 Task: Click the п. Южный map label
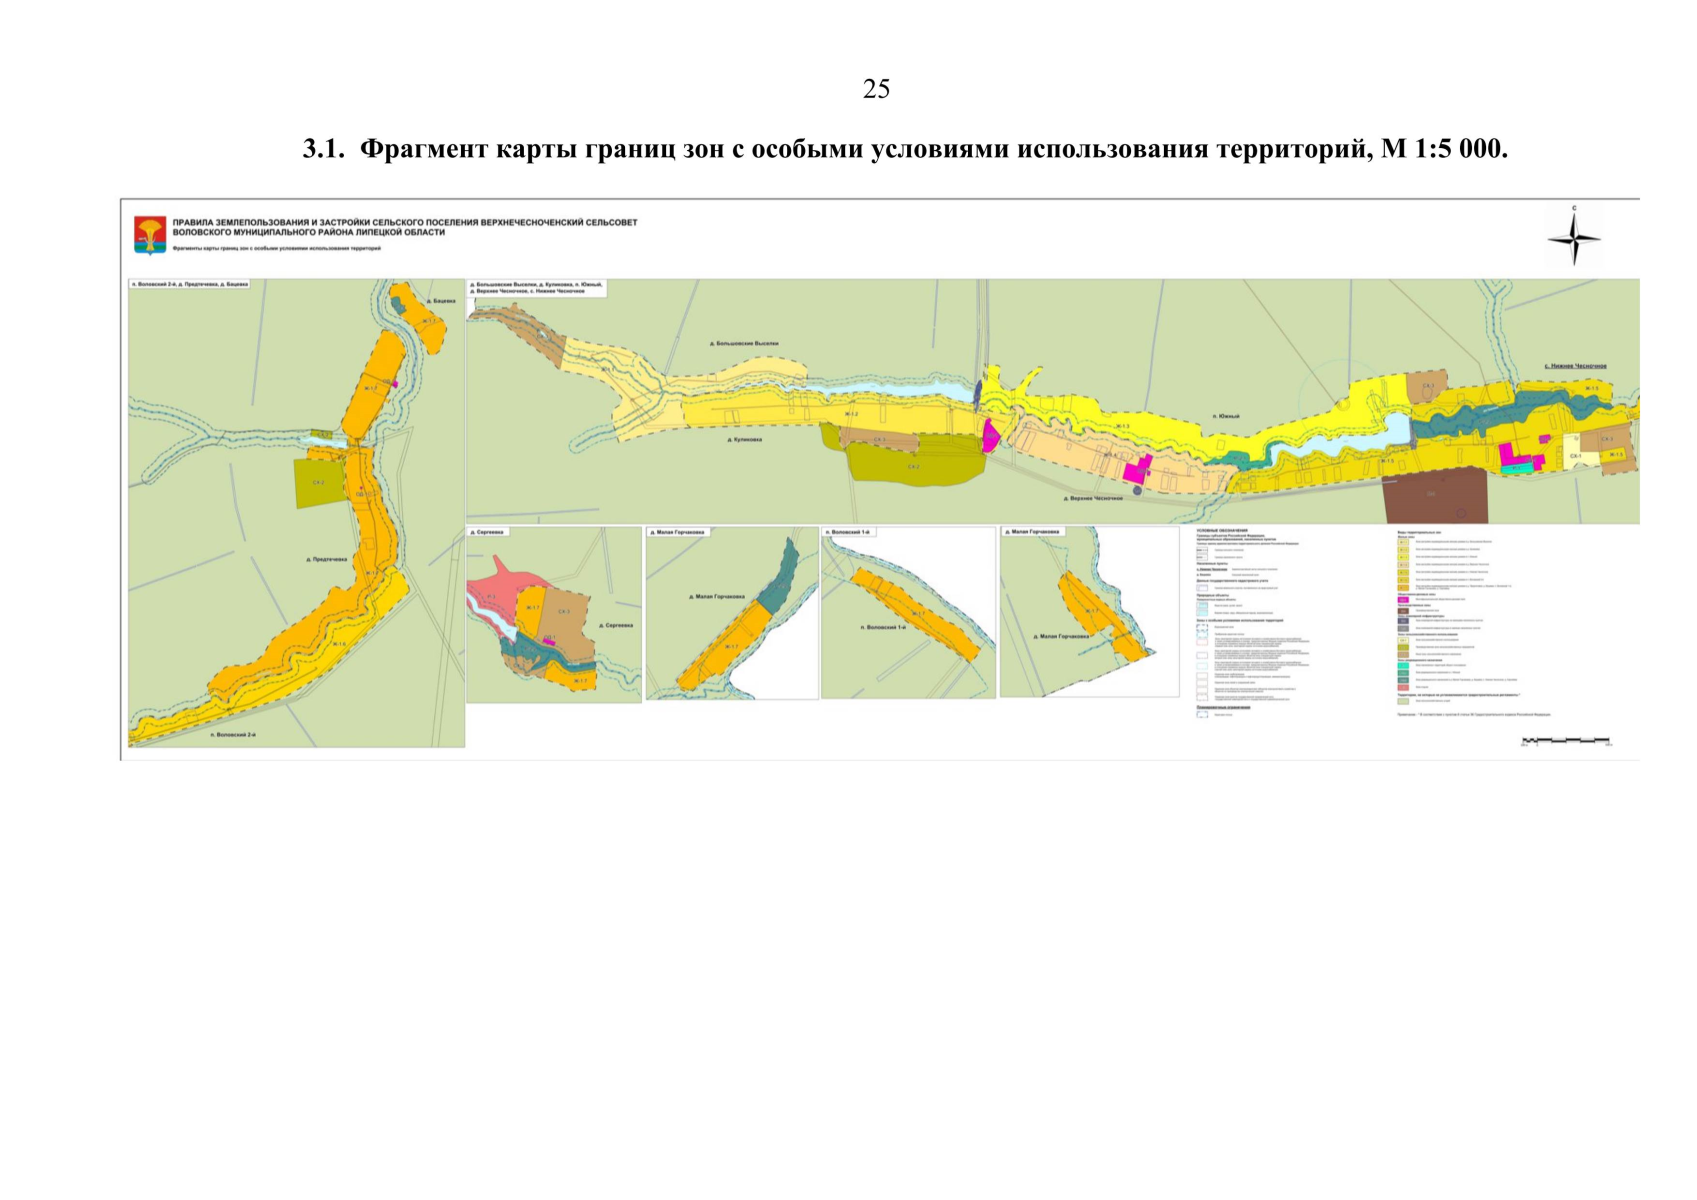tap(1225, 415)
